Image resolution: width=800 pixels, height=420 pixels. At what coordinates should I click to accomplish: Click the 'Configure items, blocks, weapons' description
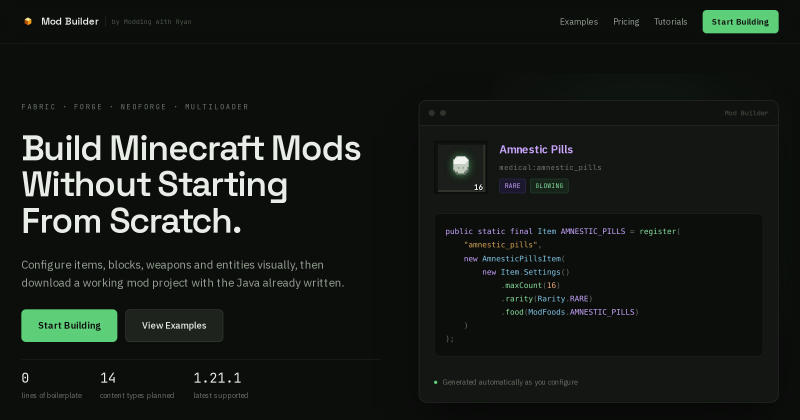[183, 274]
